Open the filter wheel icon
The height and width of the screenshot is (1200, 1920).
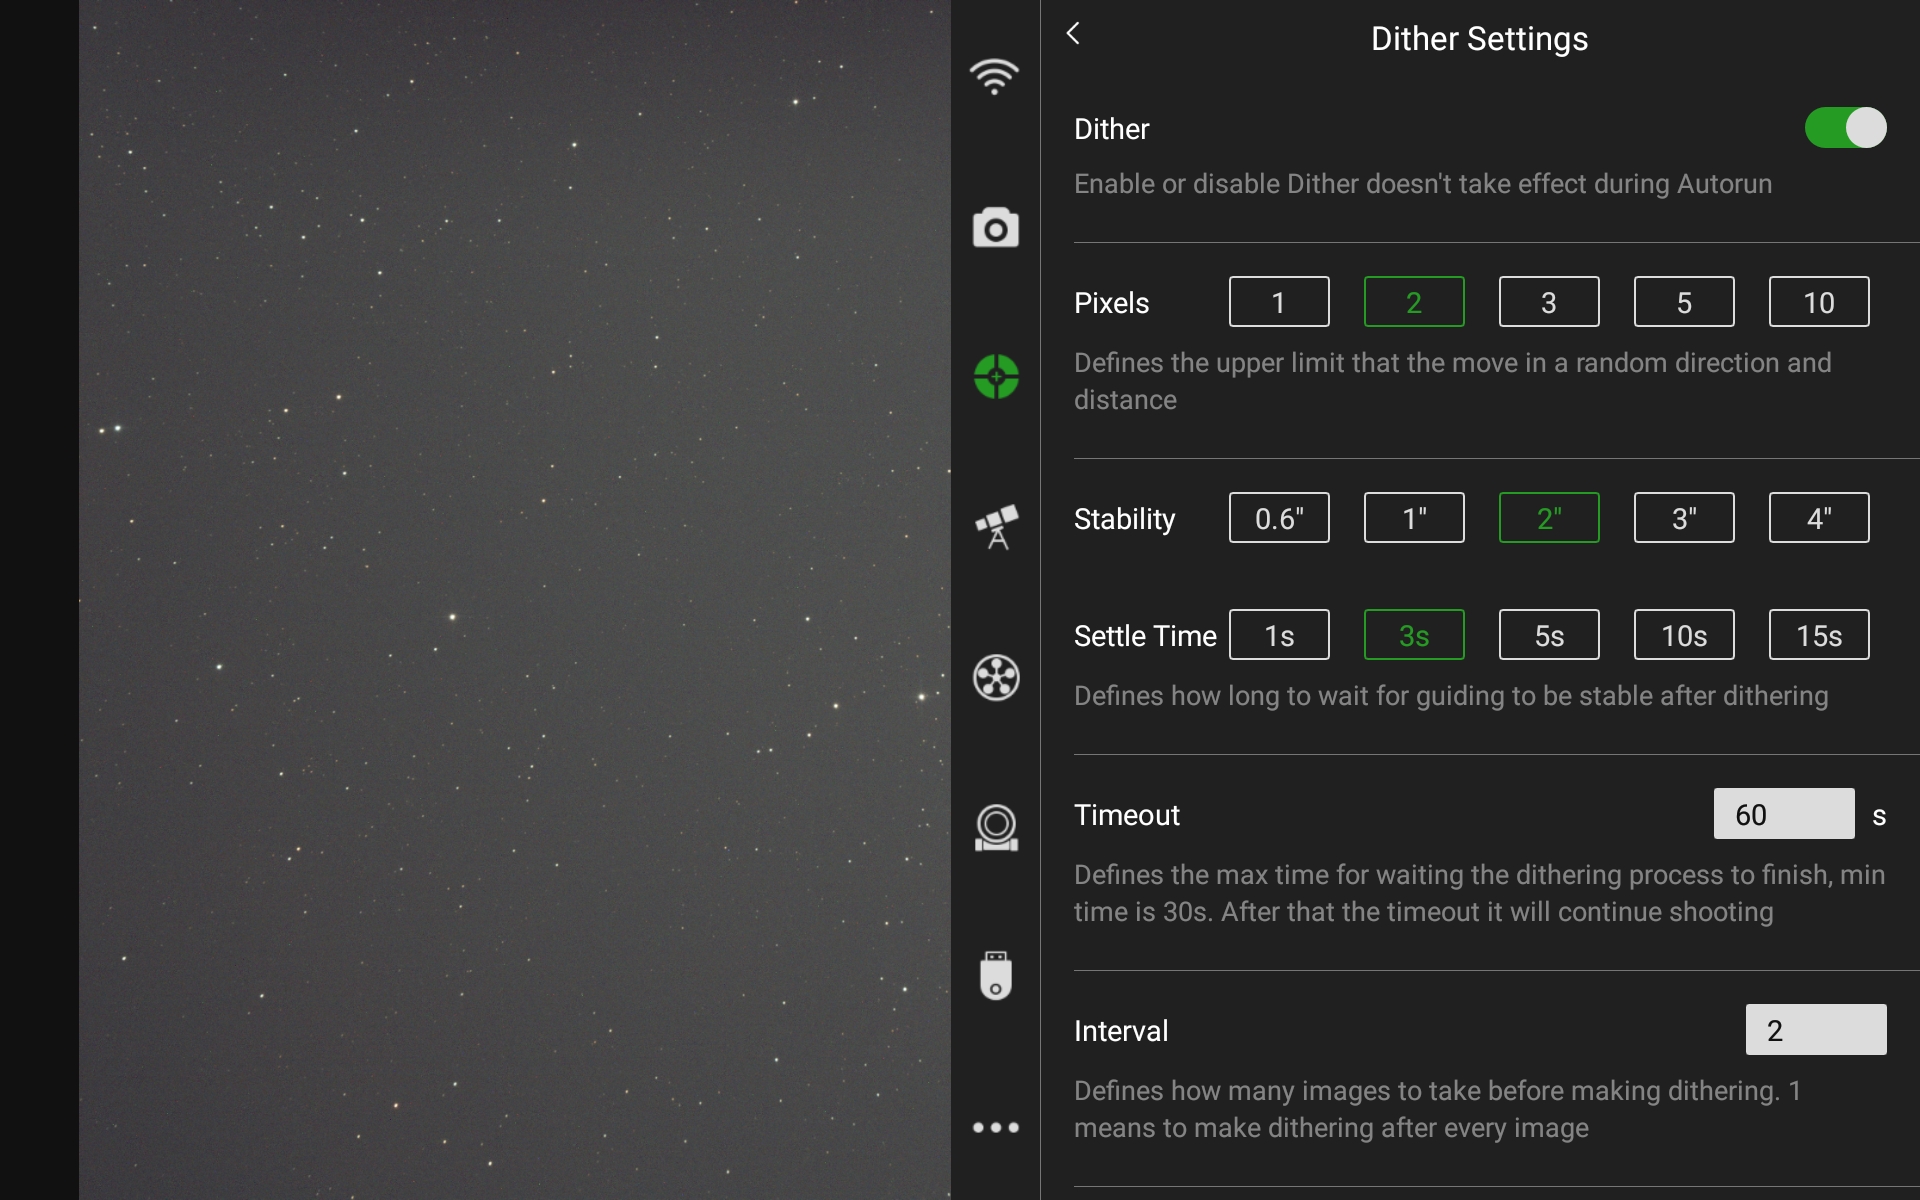pos(996,678)
